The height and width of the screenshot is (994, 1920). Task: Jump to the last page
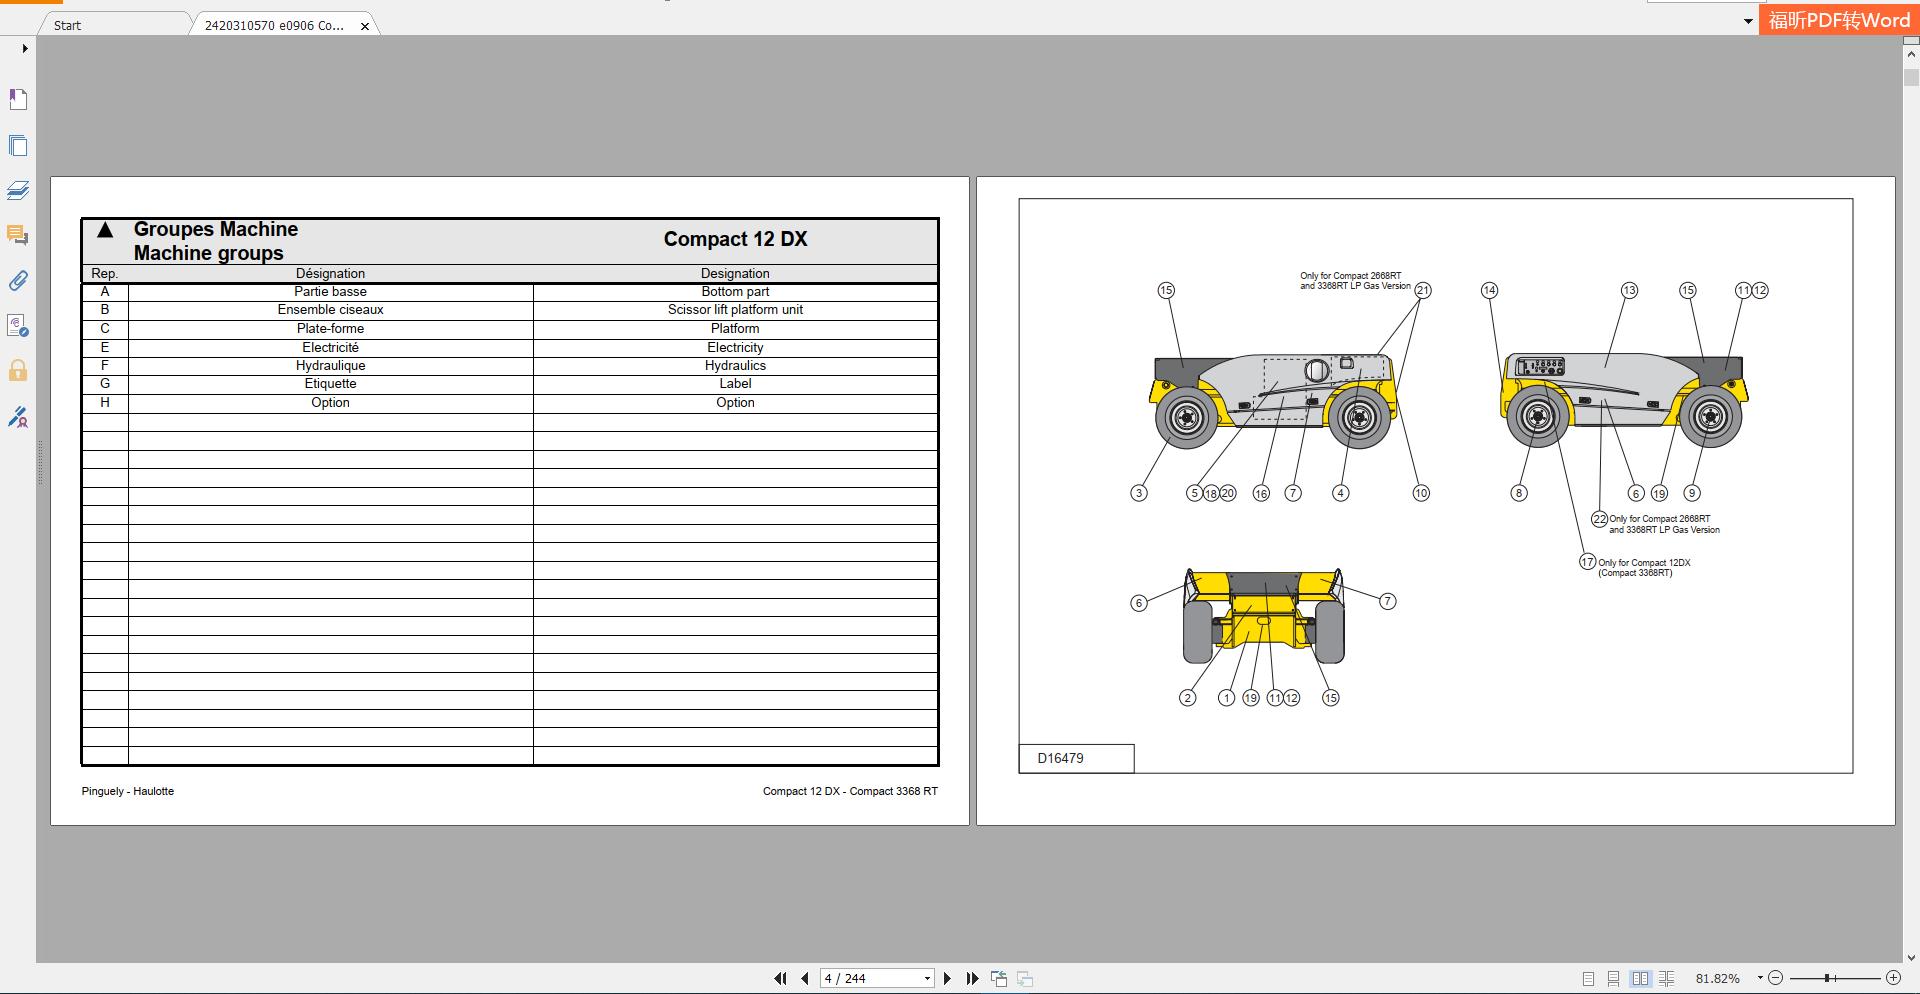[x=972, y=978]
